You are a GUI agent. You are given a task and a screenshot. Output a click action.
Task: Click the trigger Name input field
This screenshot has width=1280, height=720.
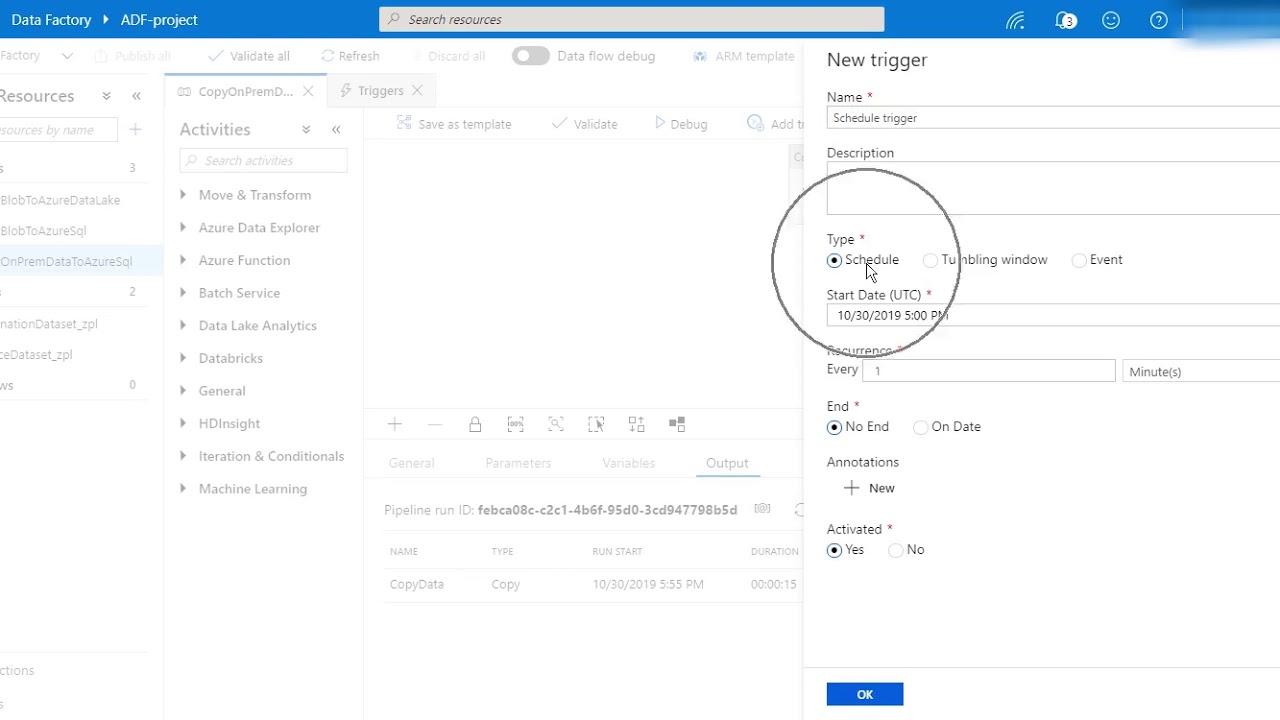(x=1053, y=118)
